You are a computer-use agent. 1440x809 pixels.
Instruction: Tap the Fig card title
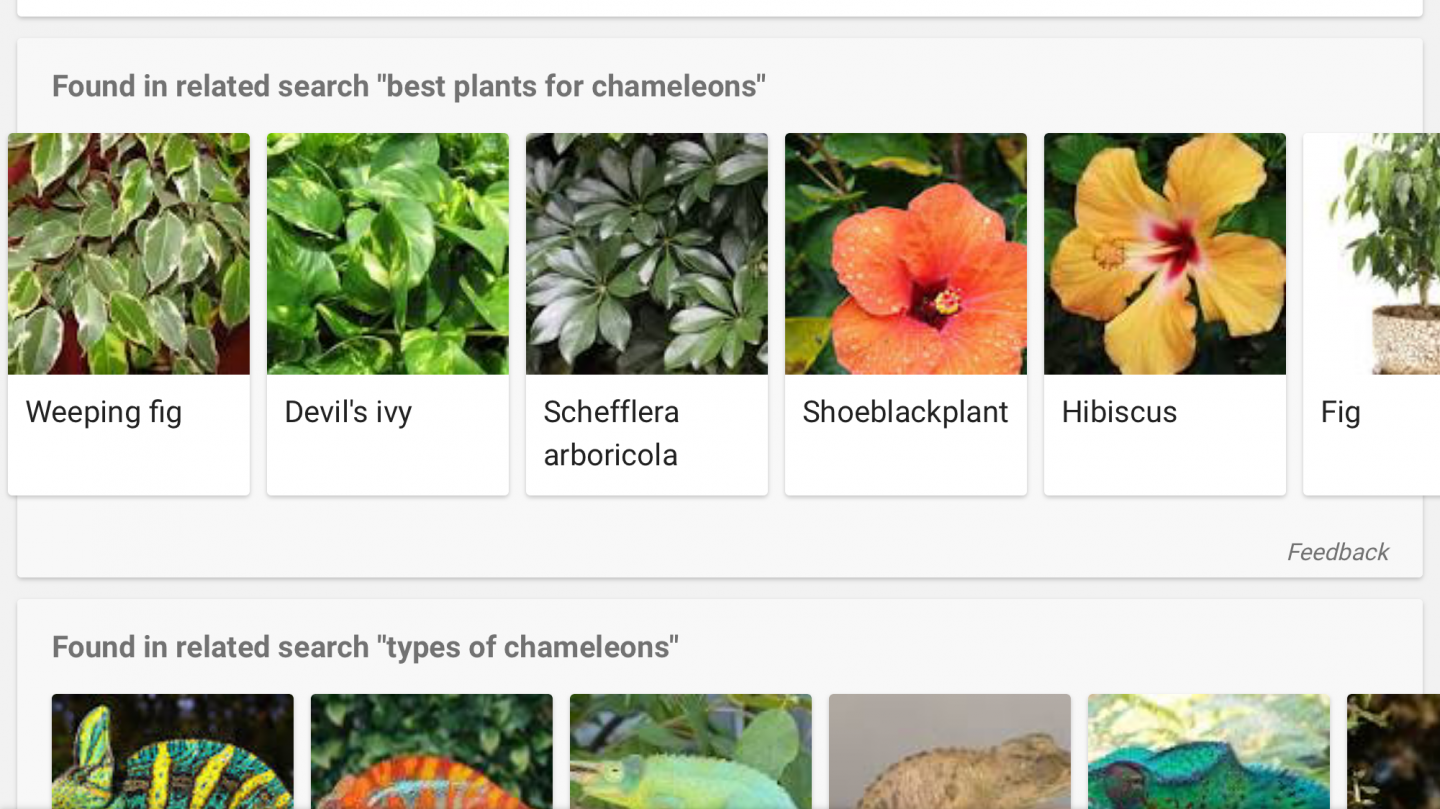(1341, 412)
